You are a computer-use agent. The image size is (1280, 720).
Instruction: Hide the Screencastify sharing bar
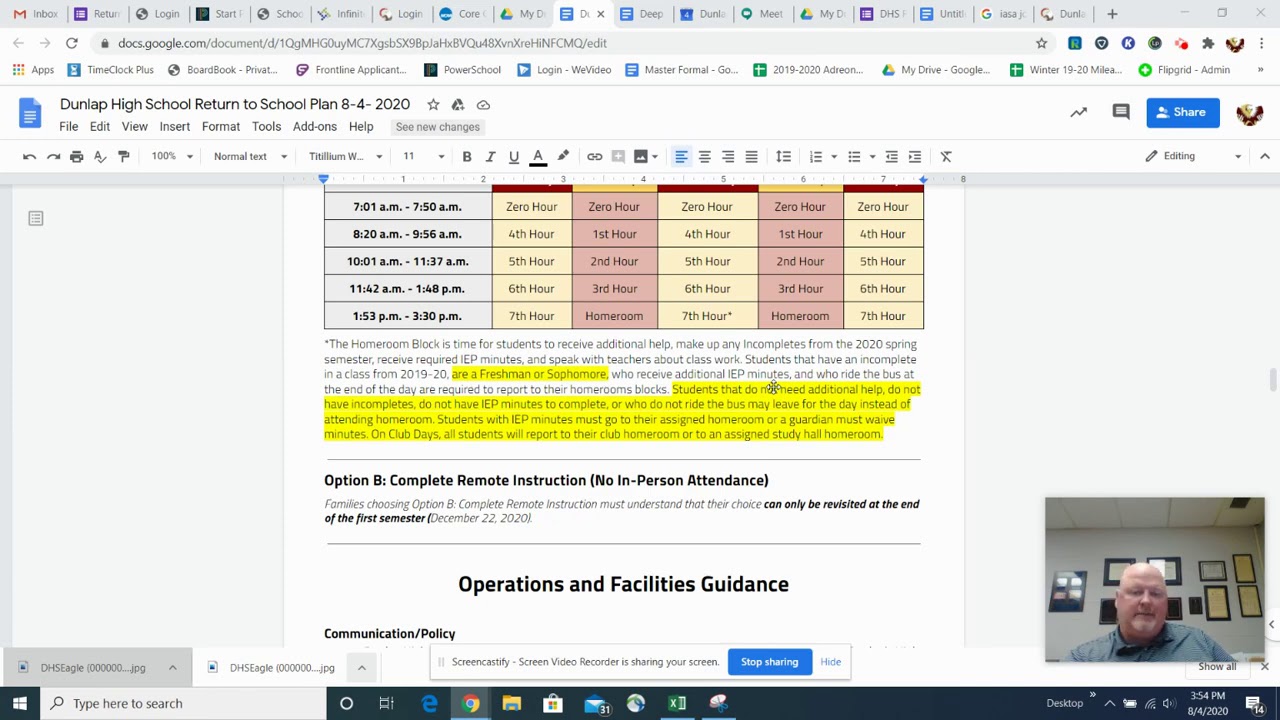point(831,662)
